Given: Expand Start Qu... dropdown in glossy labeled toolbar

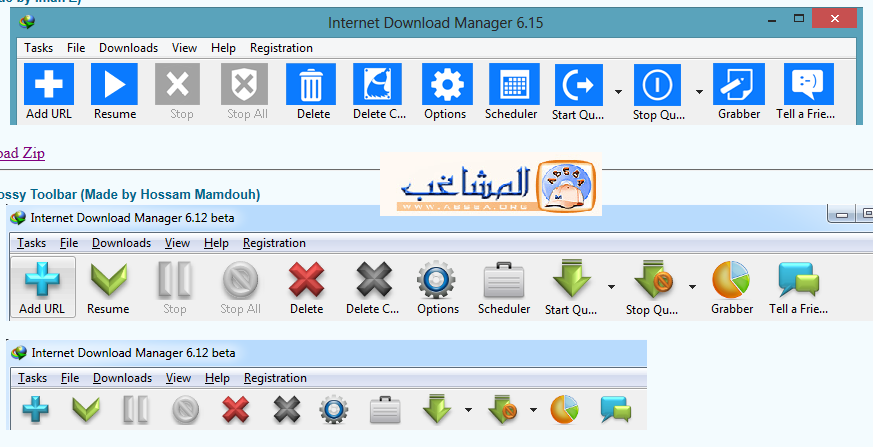Looking at the screenshot, I should [611, 287].
